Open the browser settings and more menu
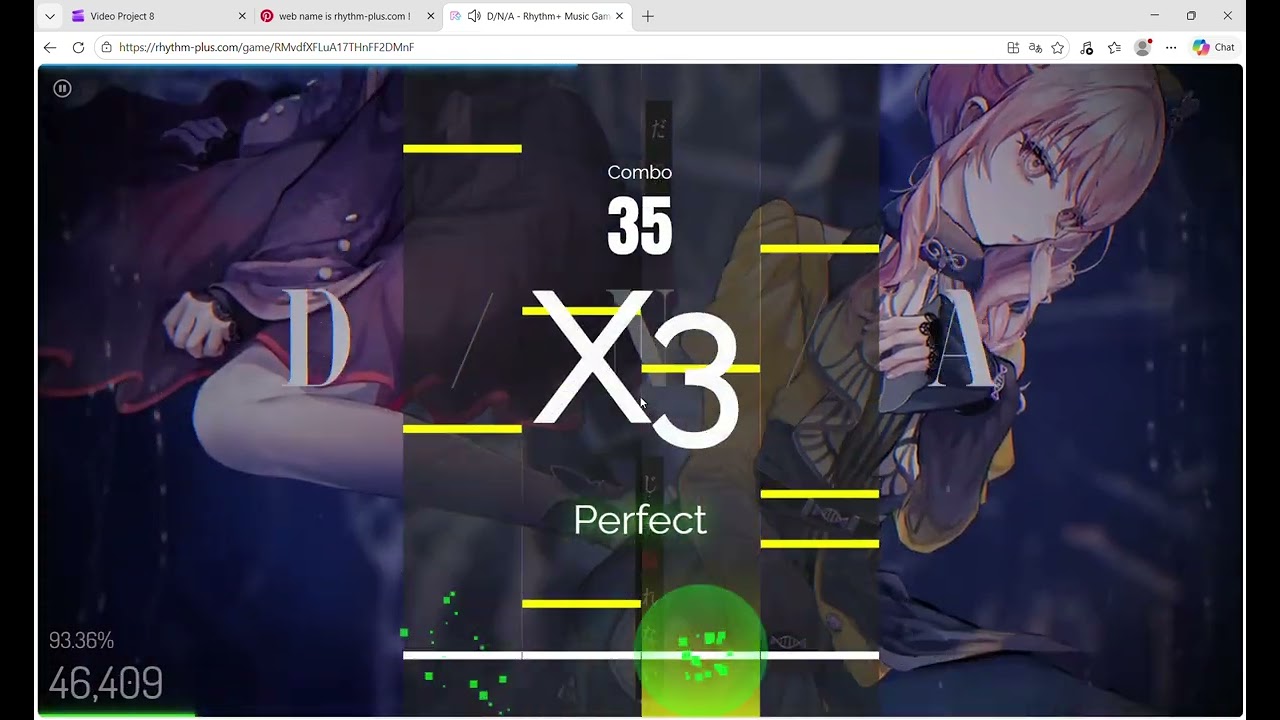Screen dimensions: 1280x720 [x=1171, y=47]
